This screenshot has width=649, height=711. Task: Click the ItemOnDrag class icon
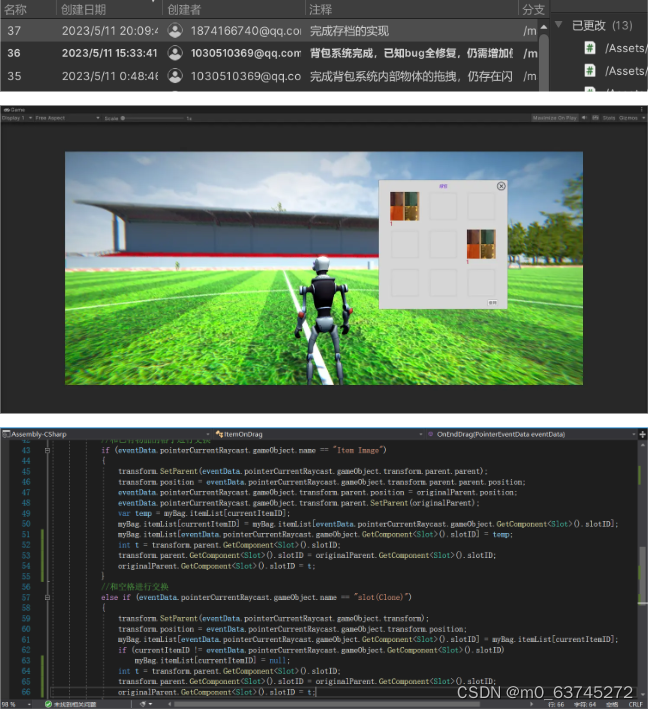[220, 434]
